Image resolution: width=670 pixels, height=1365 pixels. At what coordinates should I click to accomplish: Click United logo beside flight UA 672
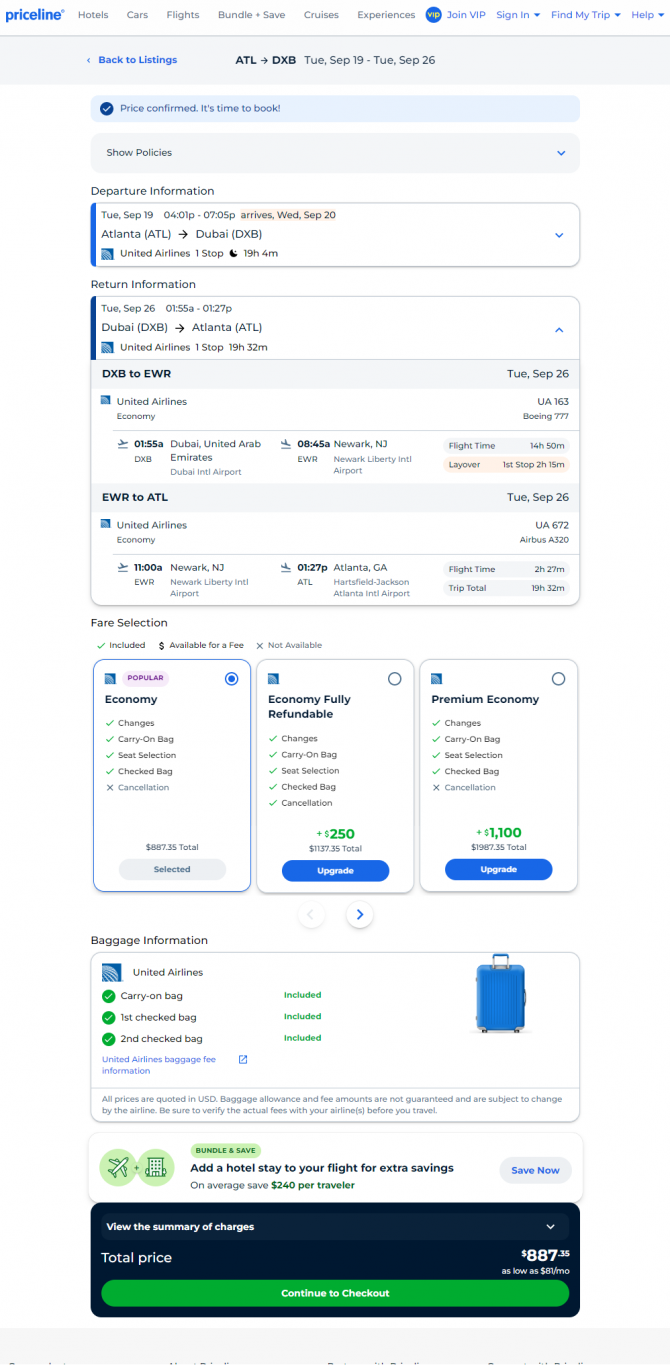[x=105, y=523]
